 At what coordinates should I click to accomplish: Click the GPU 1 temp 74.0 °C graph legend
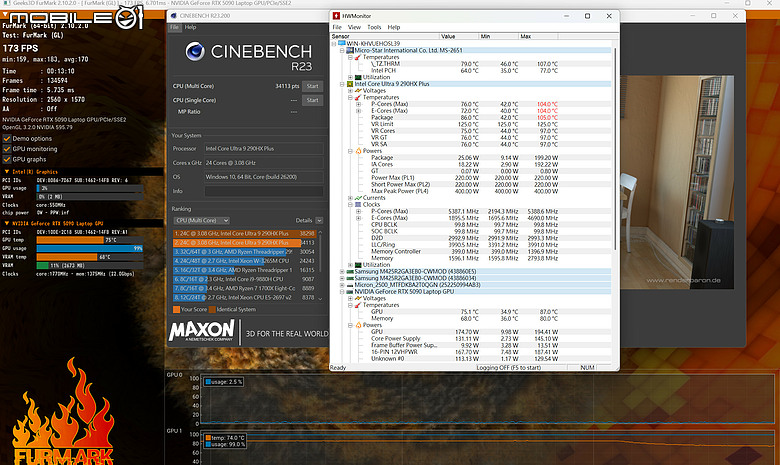(x=225, y=438)
